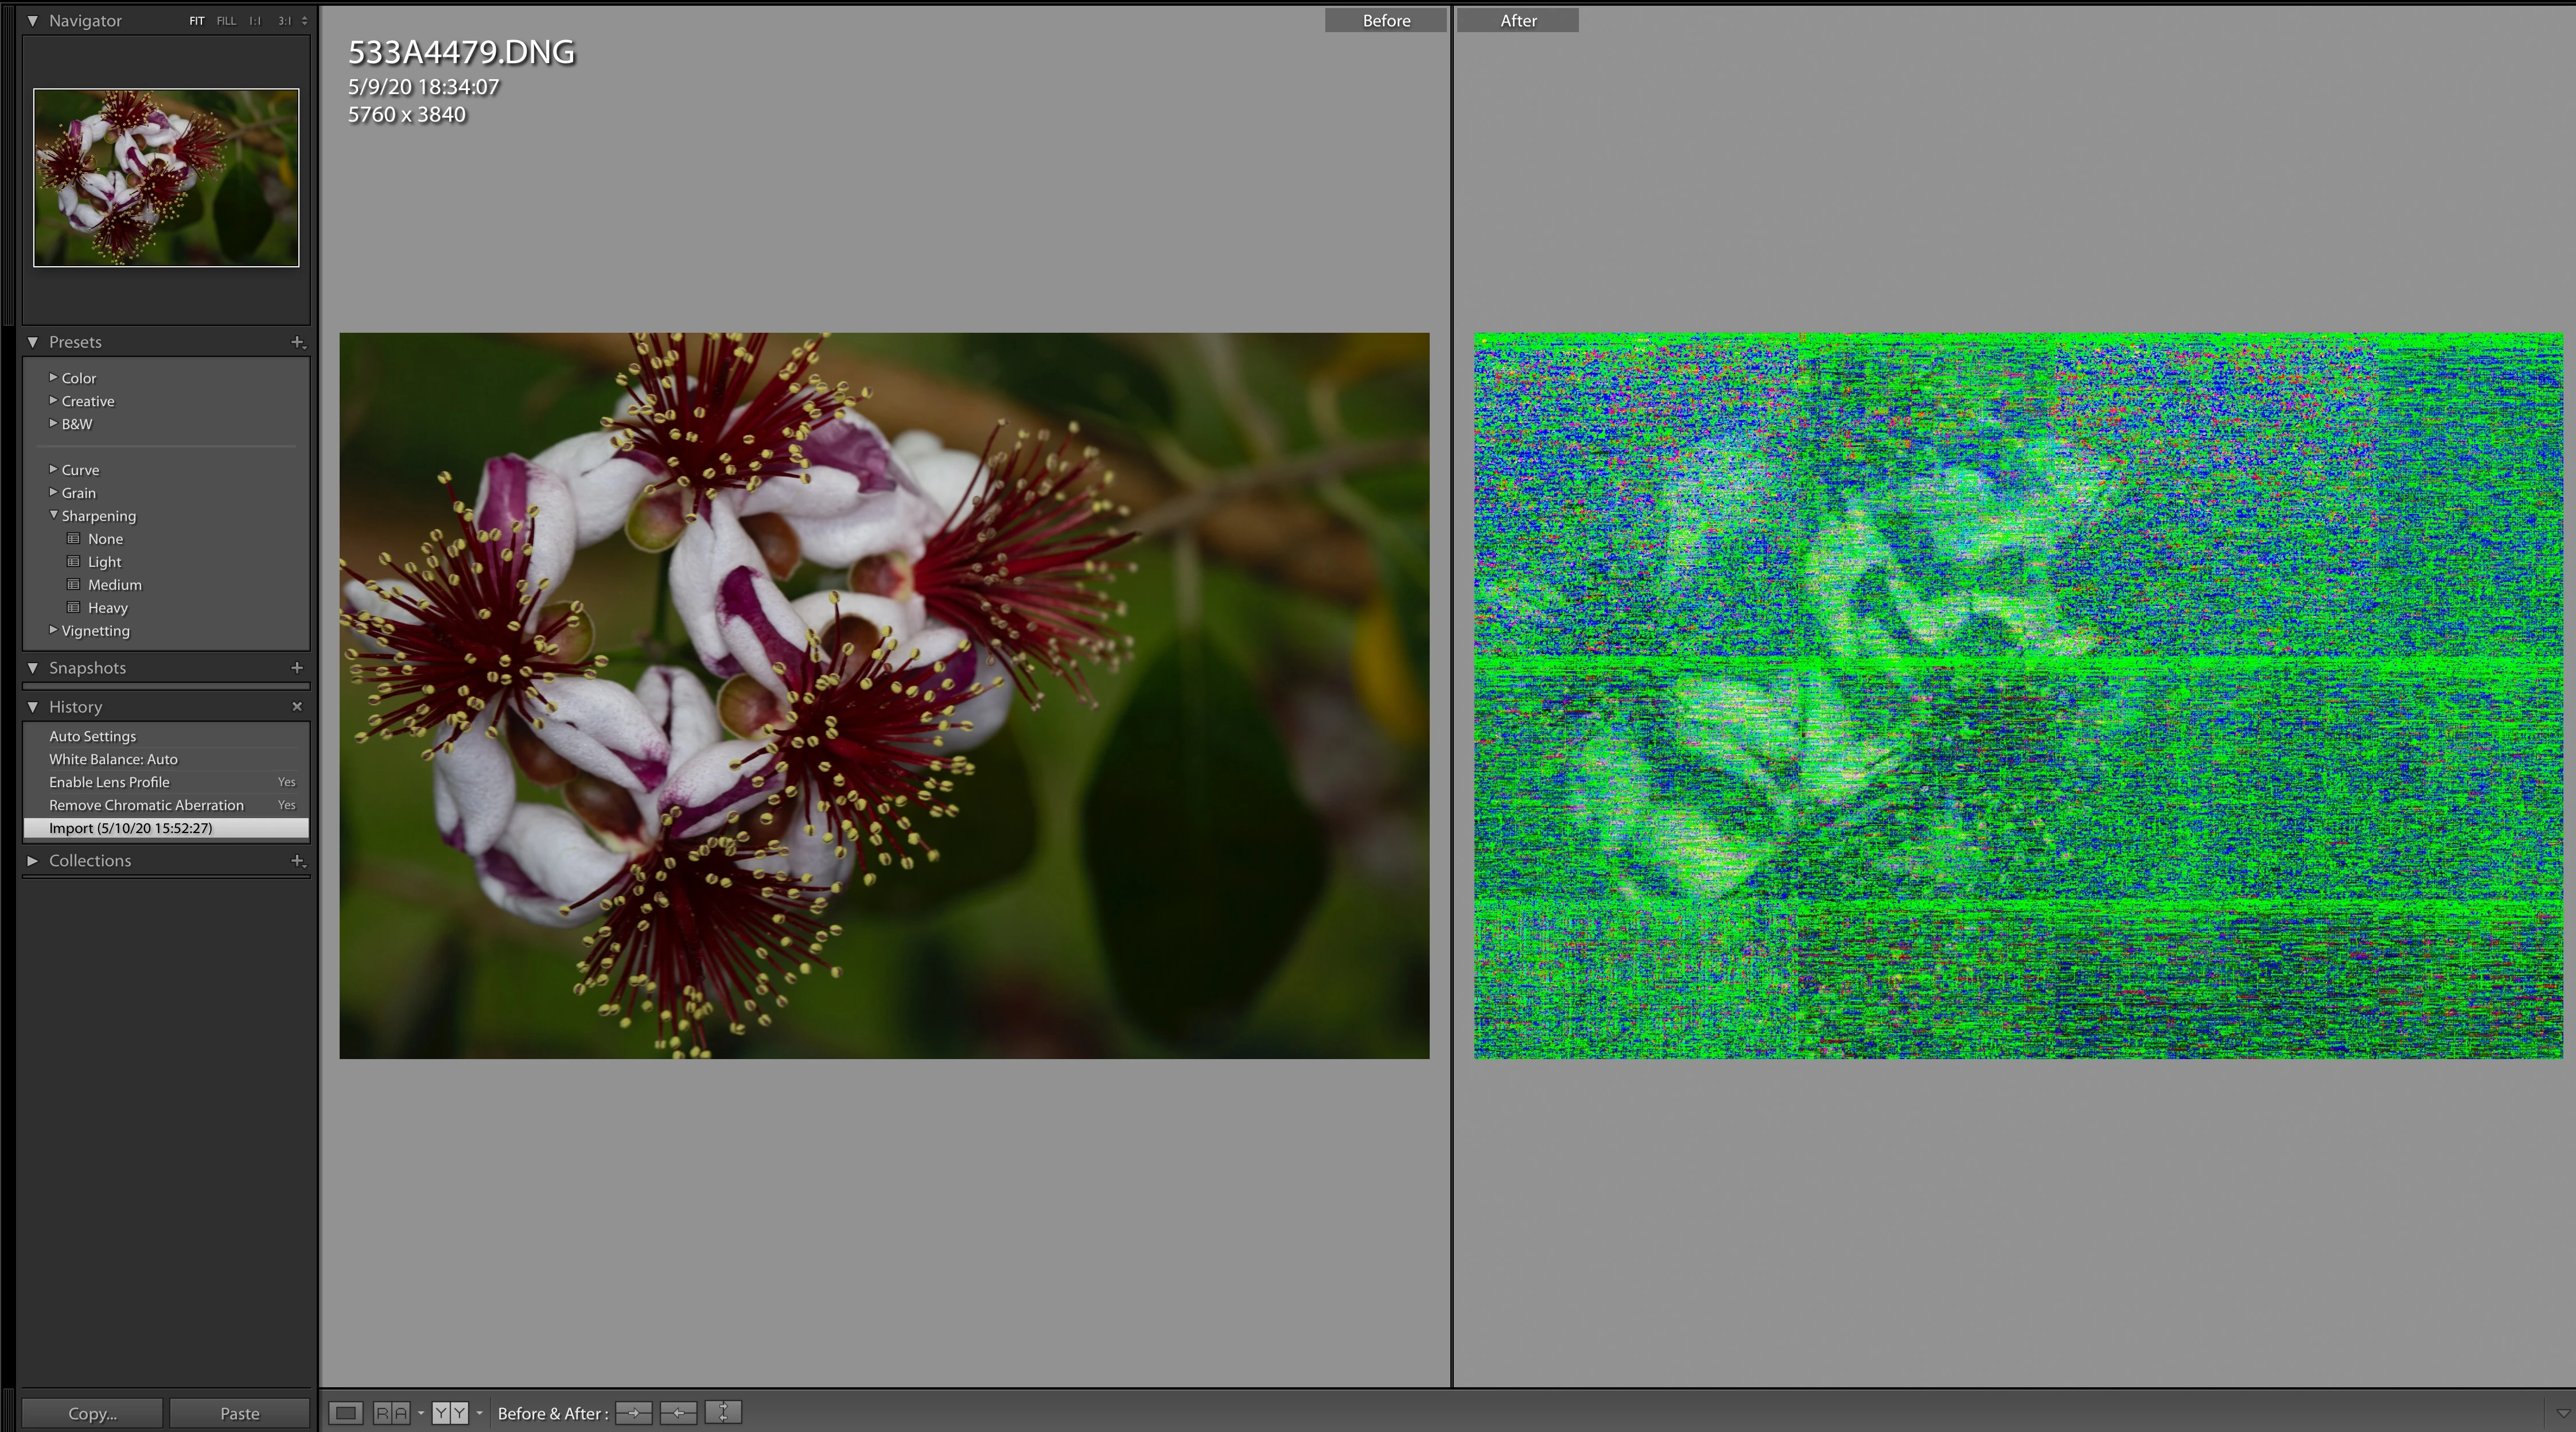Image resolution: width=2576 pixels, height=1432 pixels.
Task: Select the White Balance: Auto history step
Action: tap(113, 759)
